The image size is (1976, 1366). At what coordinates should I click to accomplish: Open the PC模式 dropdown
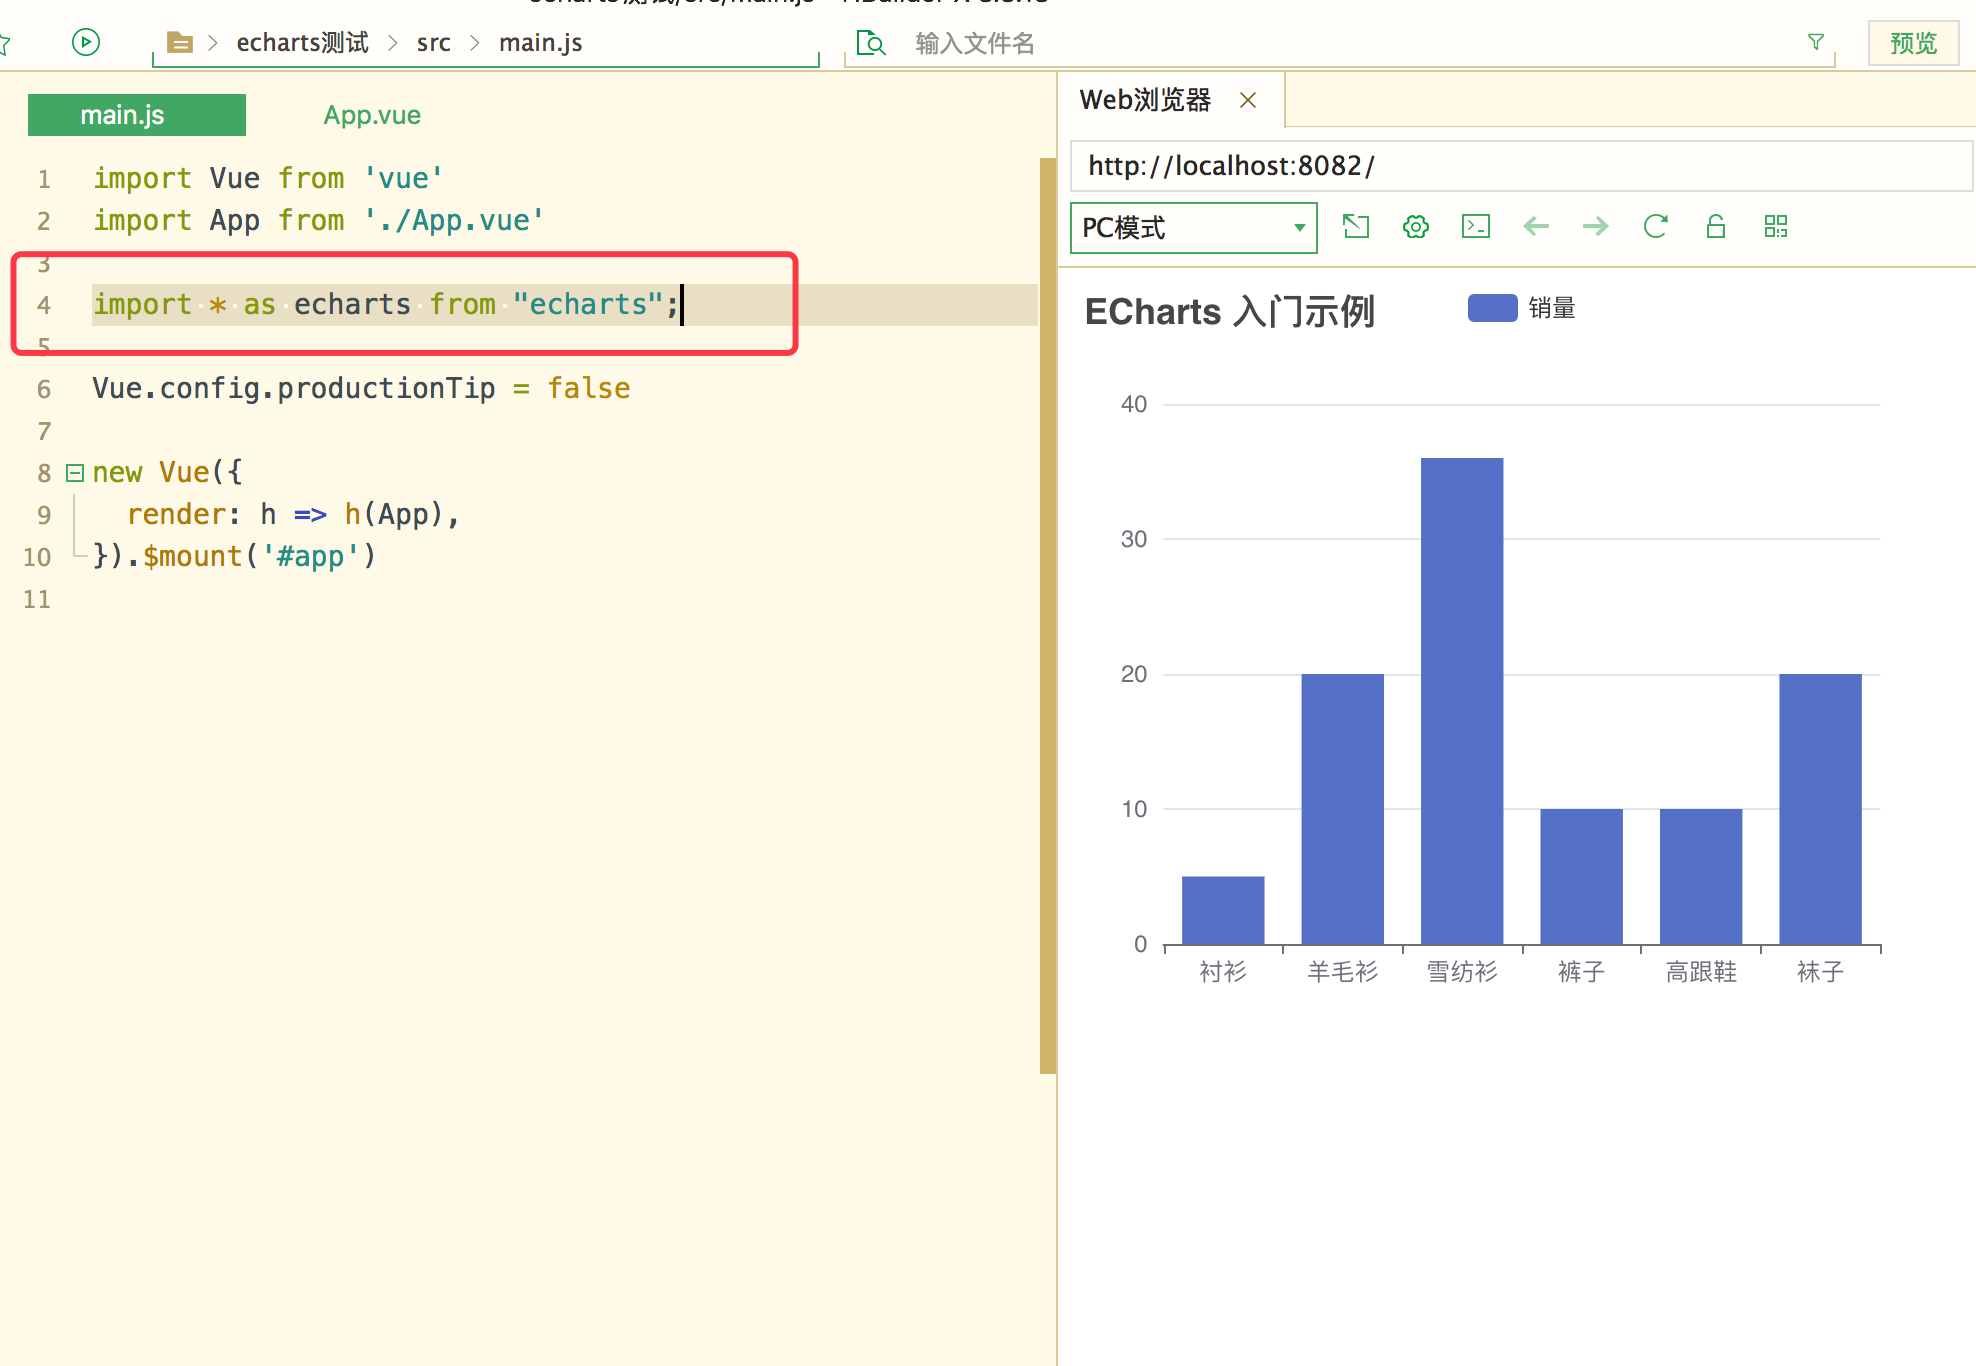(1194, 228)
